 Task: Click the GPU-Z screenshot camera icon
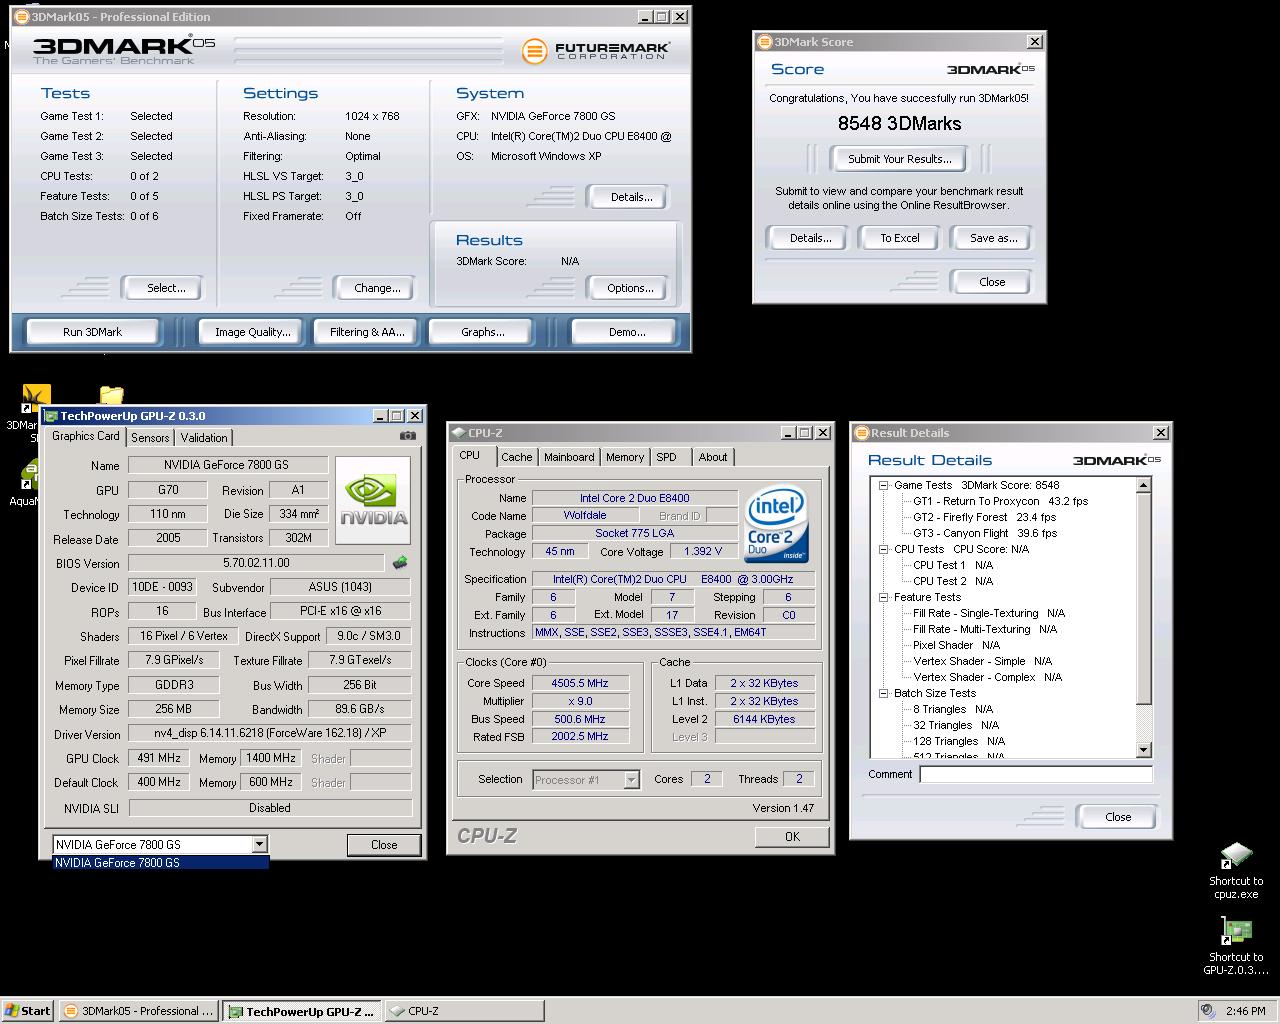pos(407,435)
